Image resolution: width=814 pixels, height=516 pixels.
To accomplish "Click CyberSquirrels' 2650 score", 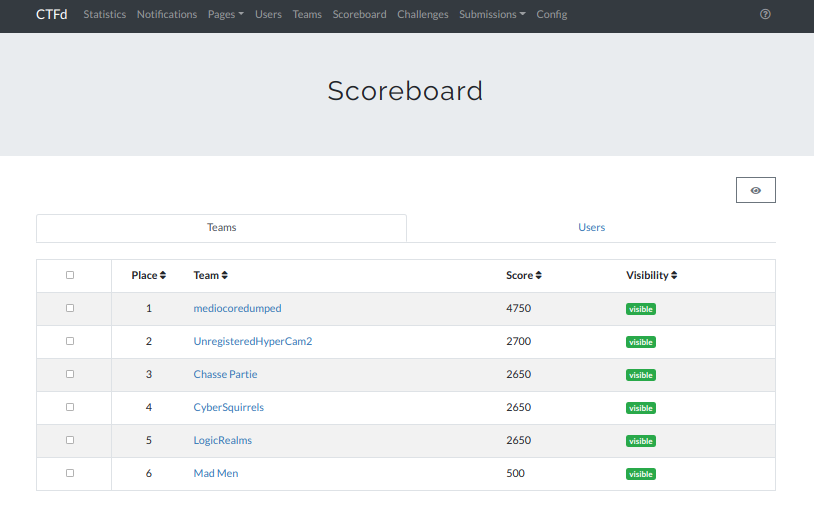I will 519,407.
